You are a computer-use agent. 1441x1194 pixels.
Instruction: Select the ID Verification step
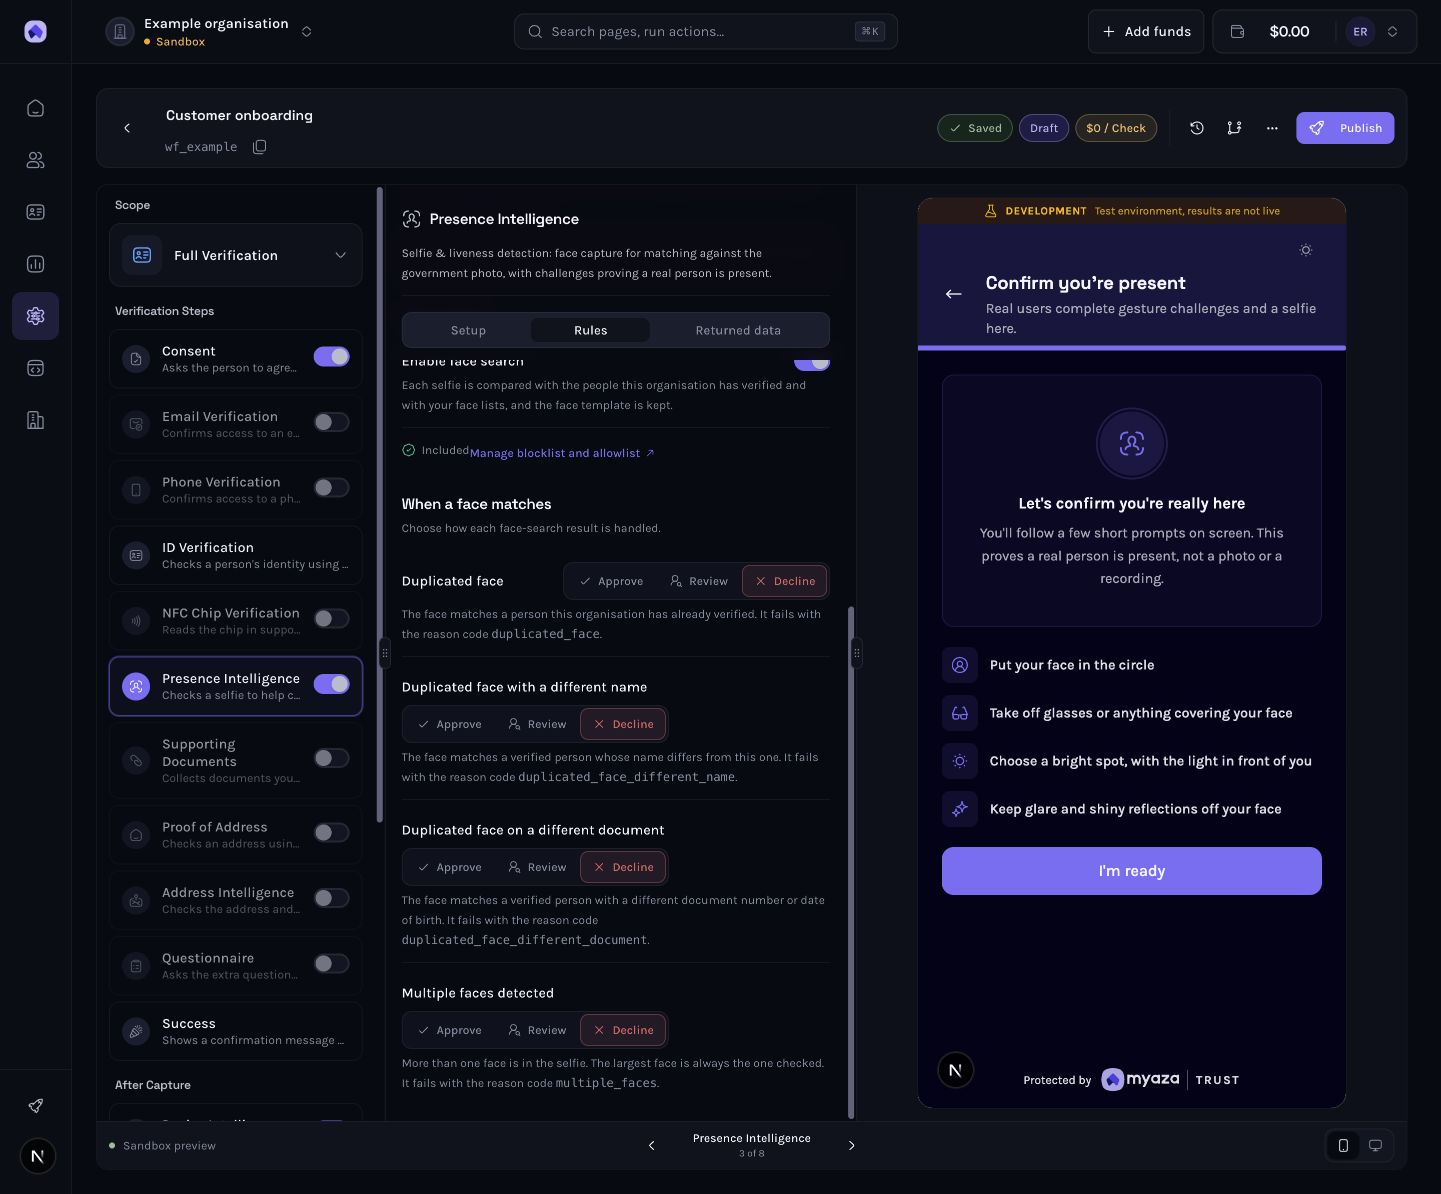click(236, 555)
